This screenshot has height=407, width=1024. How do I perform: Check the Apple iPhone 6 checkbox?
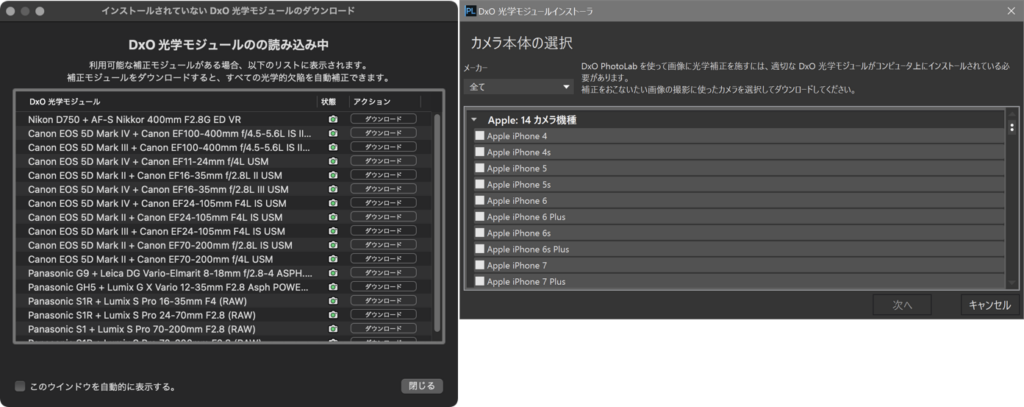click(480, 201)
